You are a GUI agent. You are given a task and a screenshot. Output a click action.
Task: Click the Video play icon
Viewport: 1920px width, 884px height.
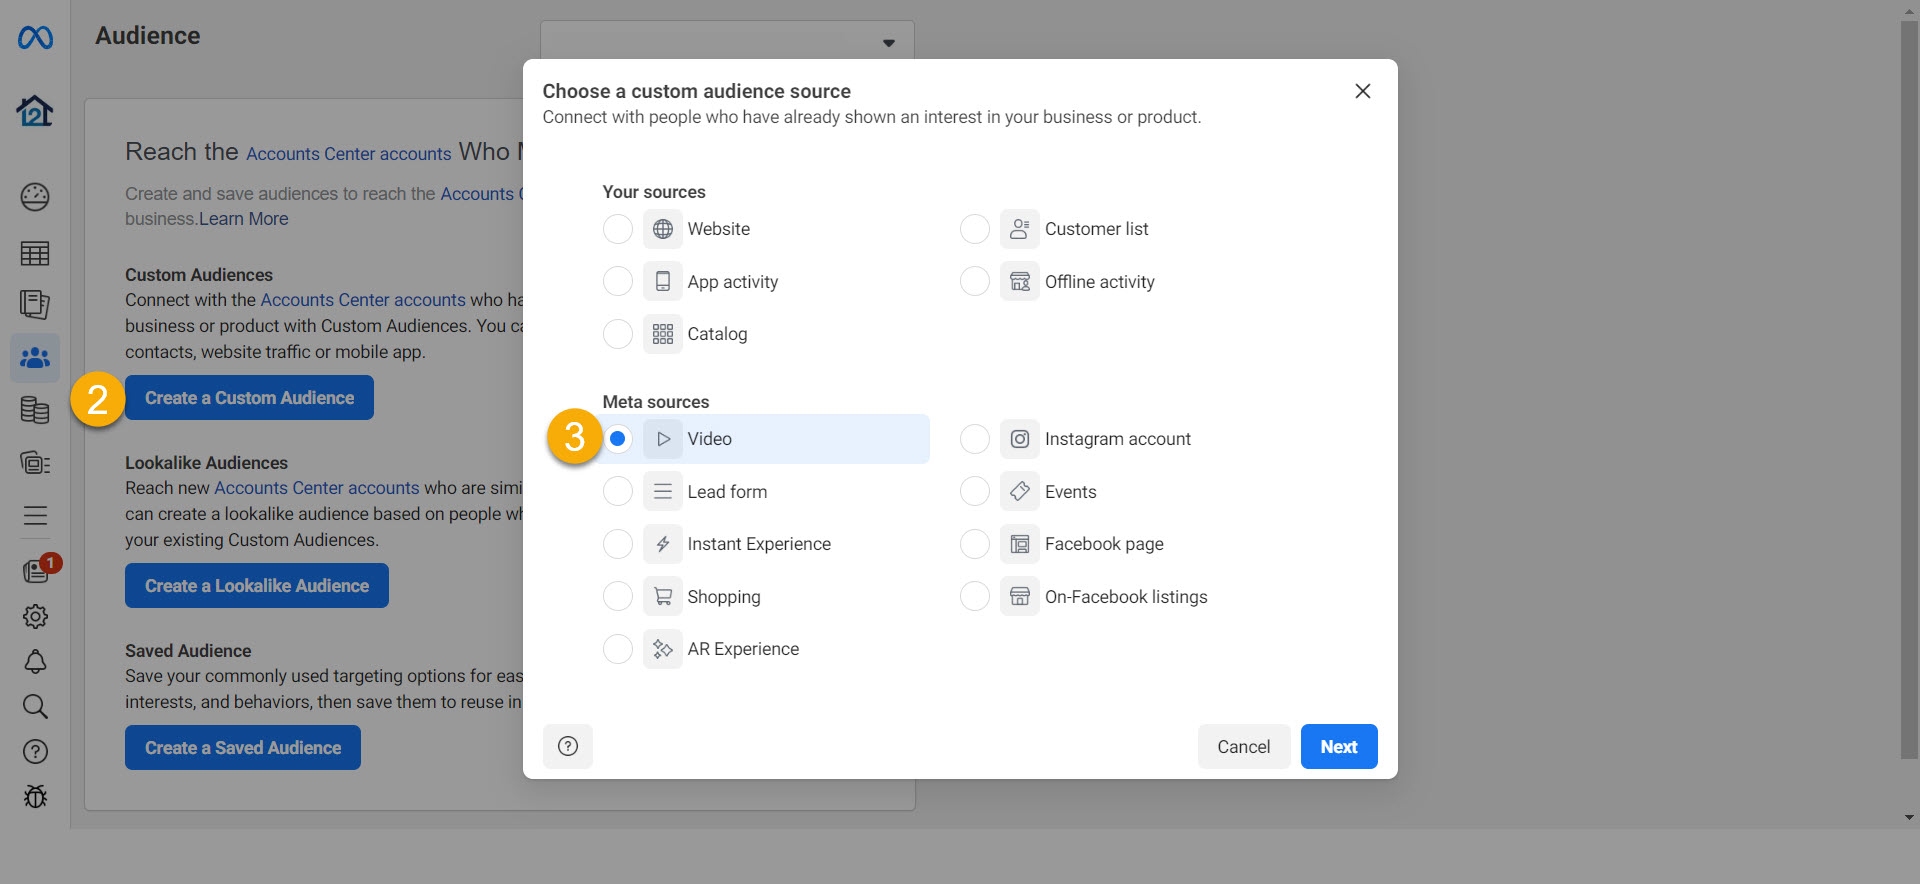point(663,439)
